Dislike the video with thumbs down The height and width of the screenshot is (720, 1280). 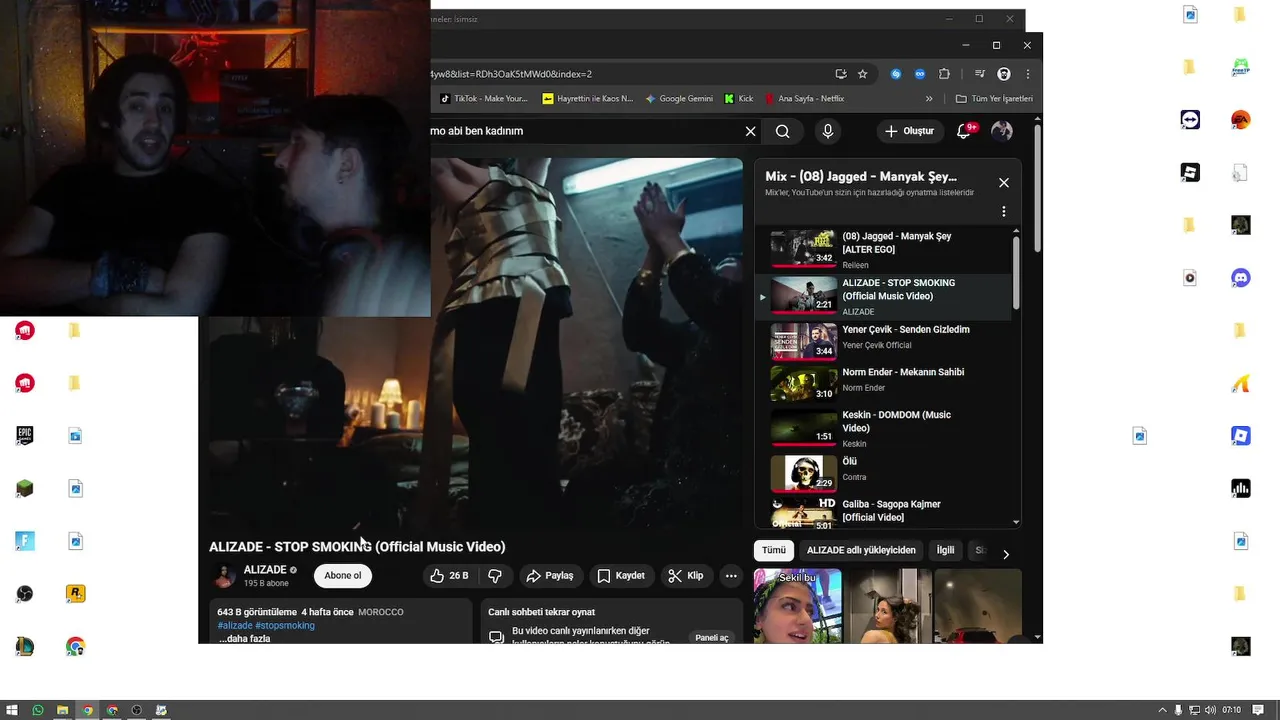pyautogui.click(x=495, y=576)
